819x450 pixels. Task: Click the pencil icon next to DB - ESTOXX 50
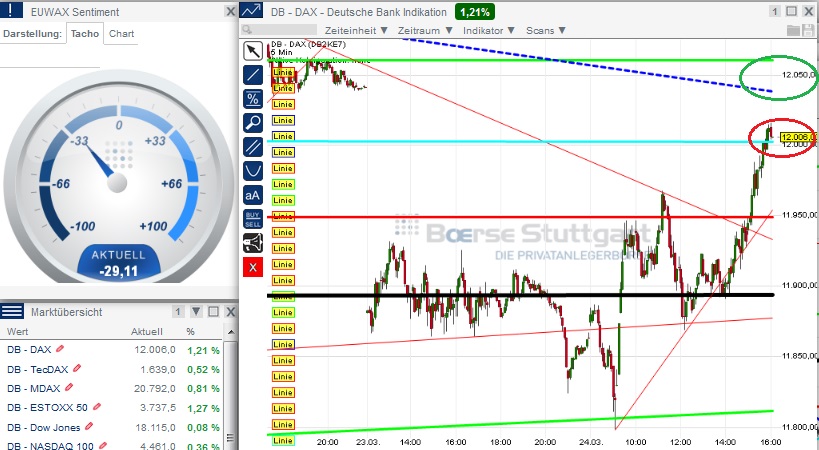97,407
